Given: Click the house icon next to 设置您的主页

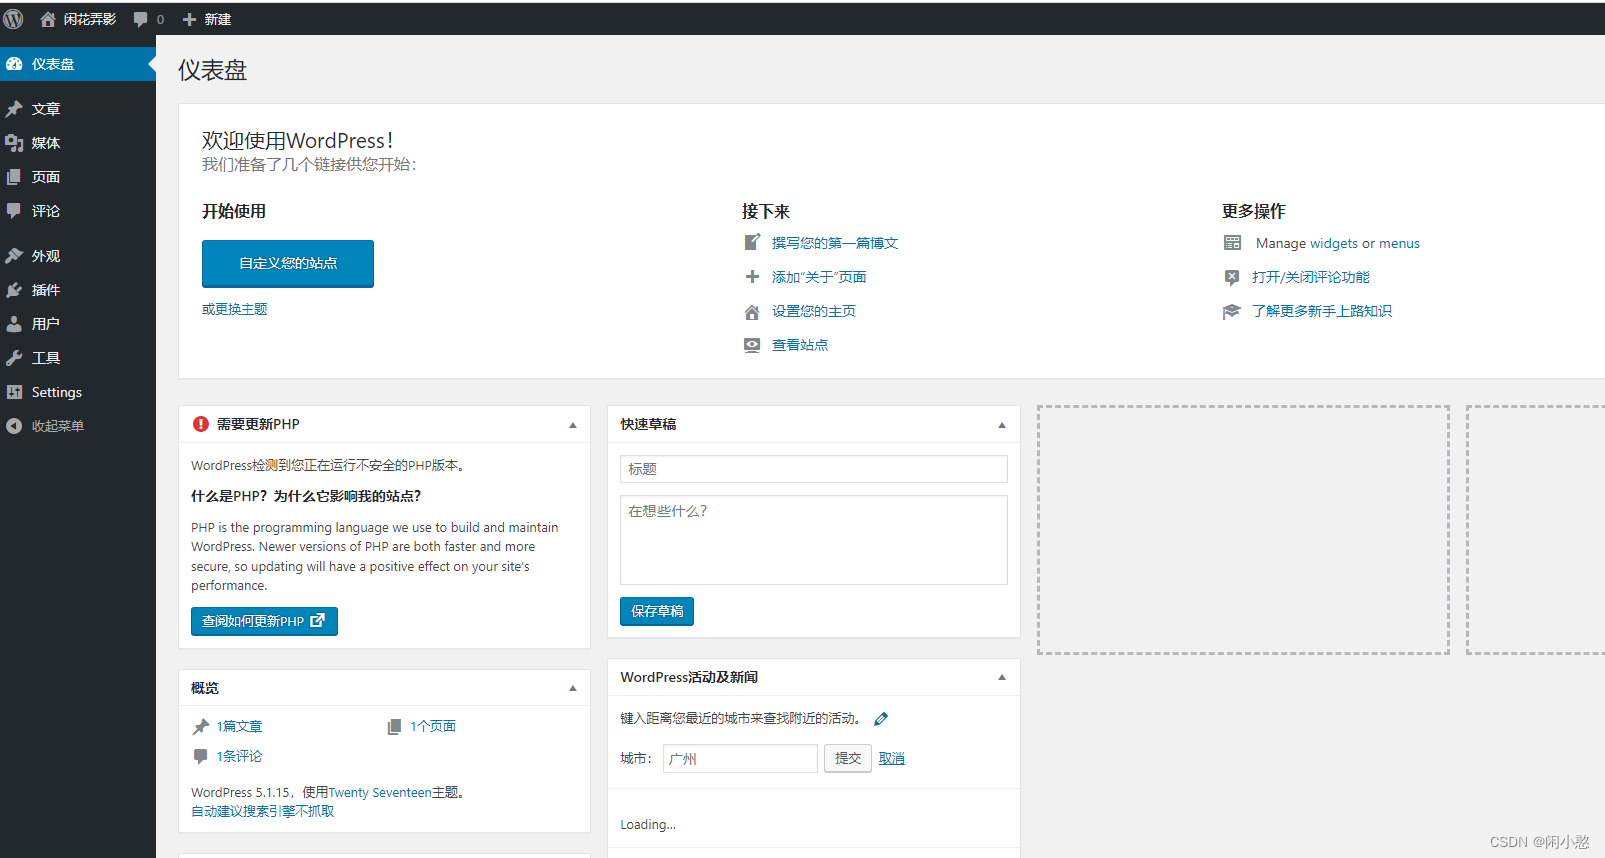Looking at the screenshot, I should pos(752,312).
